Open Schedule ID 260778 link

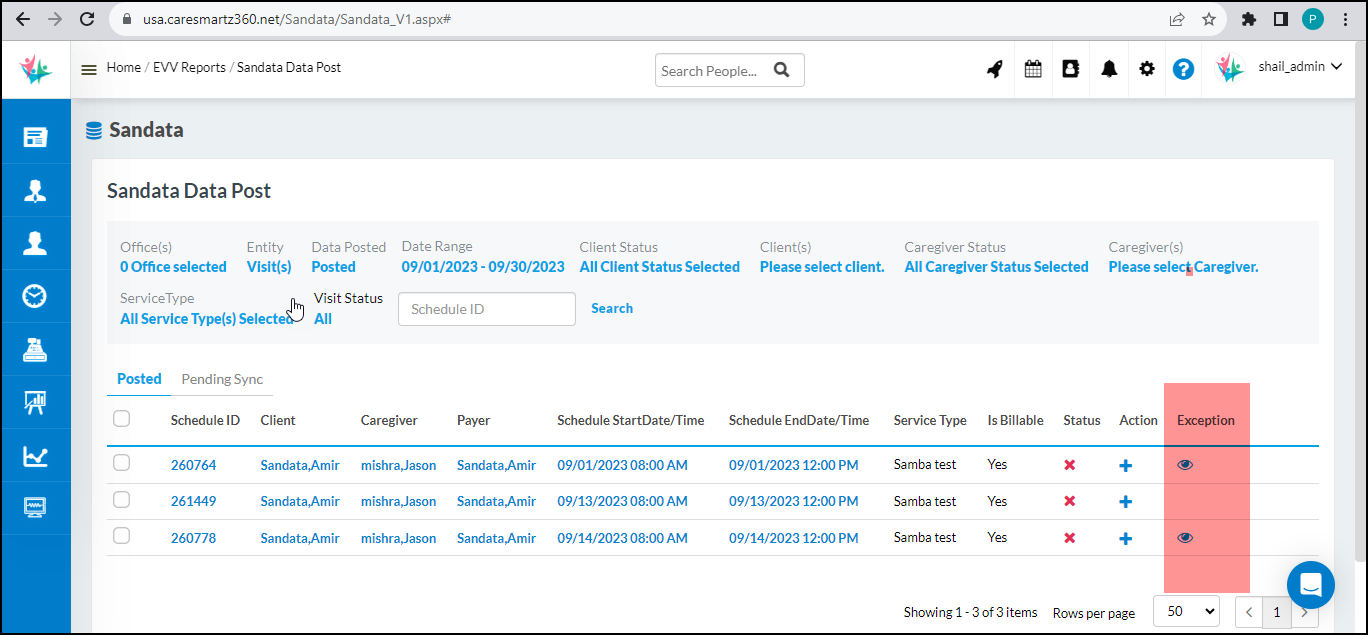[x=193, y=537]
